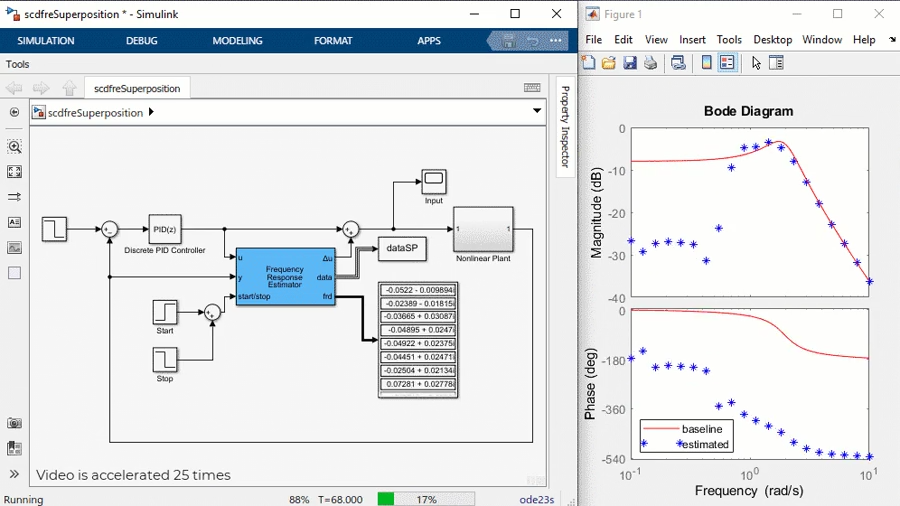
Task: Take a screenshot with the camera icon
Action: click(x=14, y=423)
